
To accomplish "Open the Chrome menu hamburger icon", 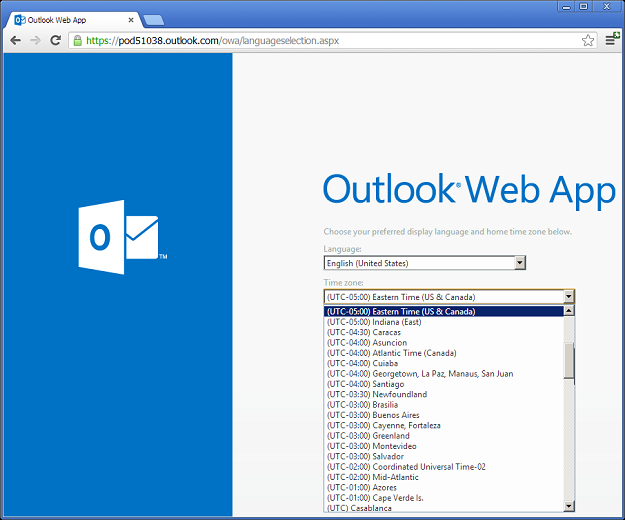I will pyautogui.click(x=611, y=40).
